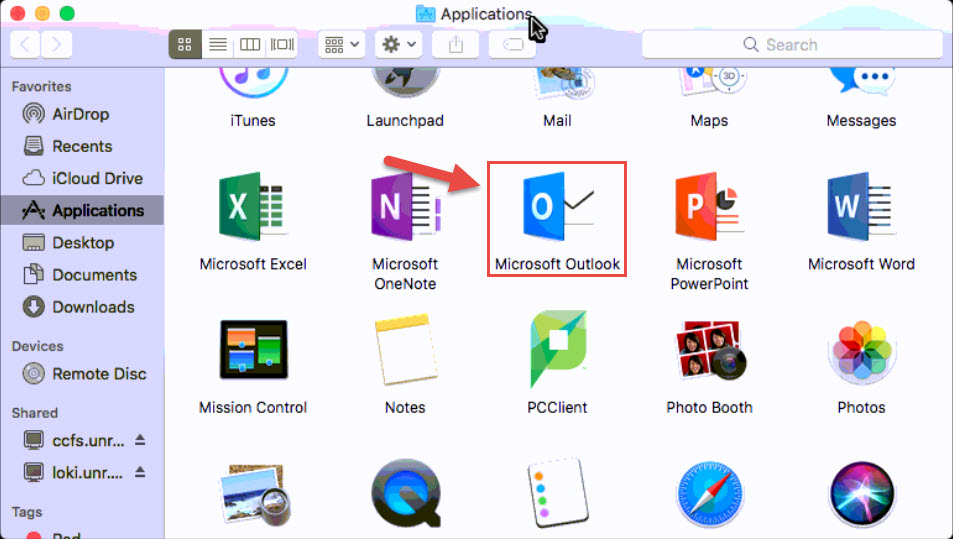
Task: Click the "Photo Booth" label text
Action: (709, 407)
